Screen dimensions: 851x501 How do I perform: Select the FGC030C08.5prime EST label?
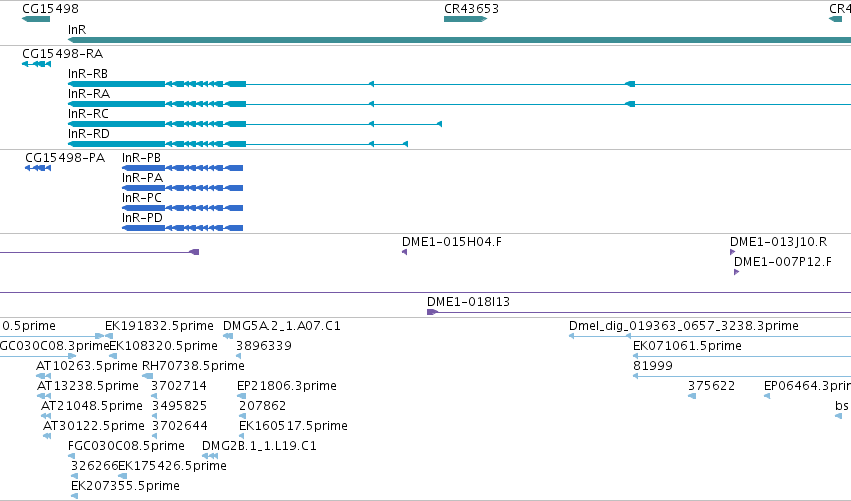[x=126, y=446]
